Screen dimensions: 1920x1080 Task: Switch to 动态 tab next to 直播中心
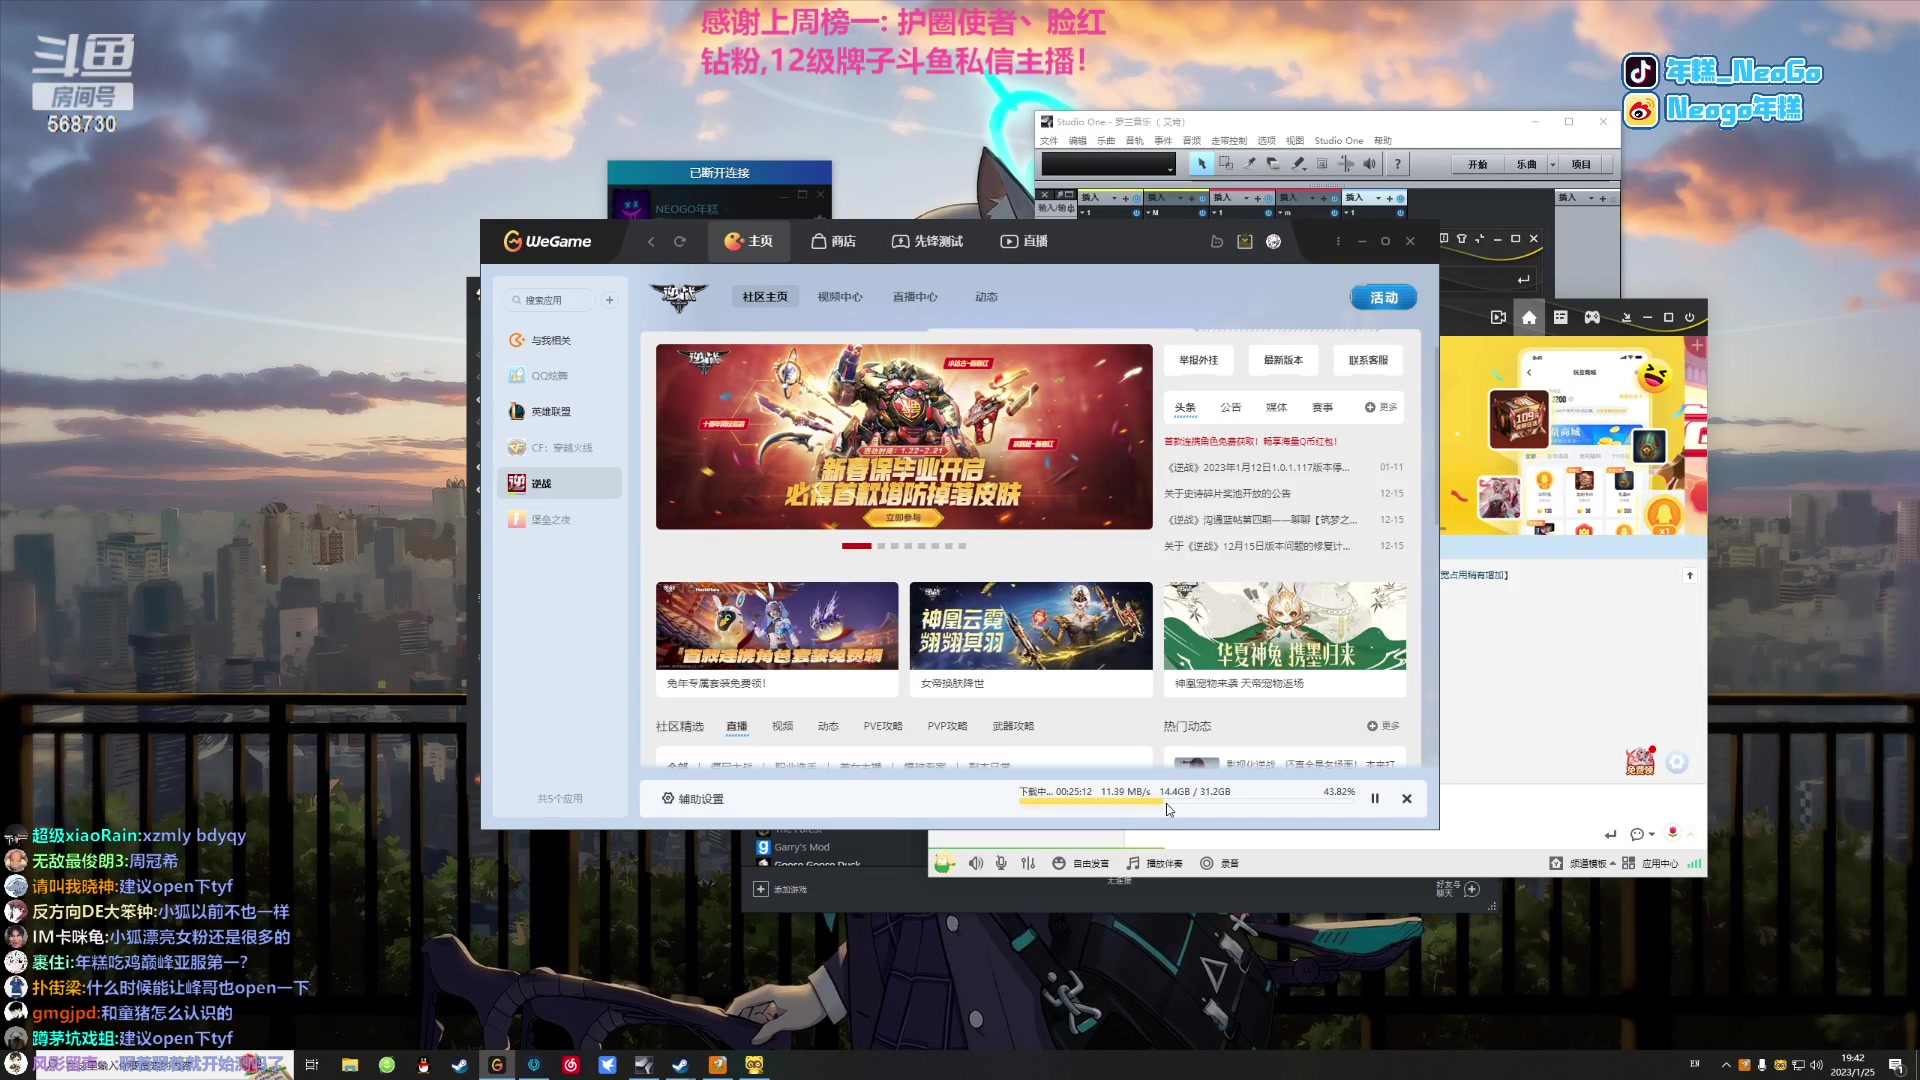point(986,297)
